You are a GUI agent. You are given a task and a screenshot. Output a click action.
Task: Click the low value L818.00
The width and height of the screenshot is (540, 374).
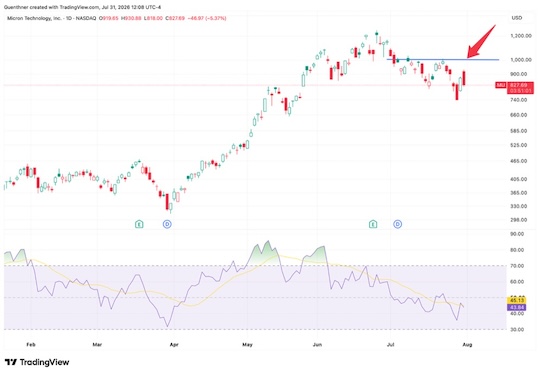pyautogui.click(x=153, y=18)
